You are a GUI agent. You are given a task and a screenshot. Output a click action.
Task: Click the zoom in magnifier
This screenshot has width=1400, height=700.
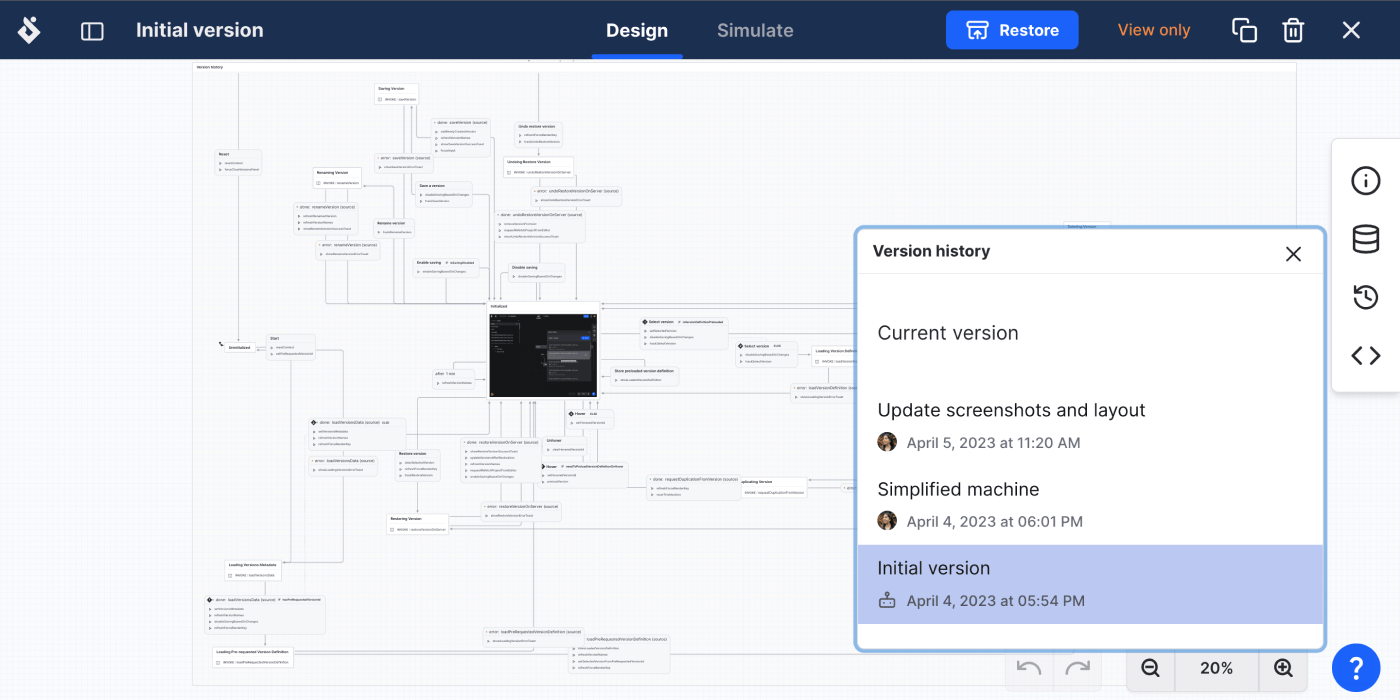click(x=1283, y=668)
